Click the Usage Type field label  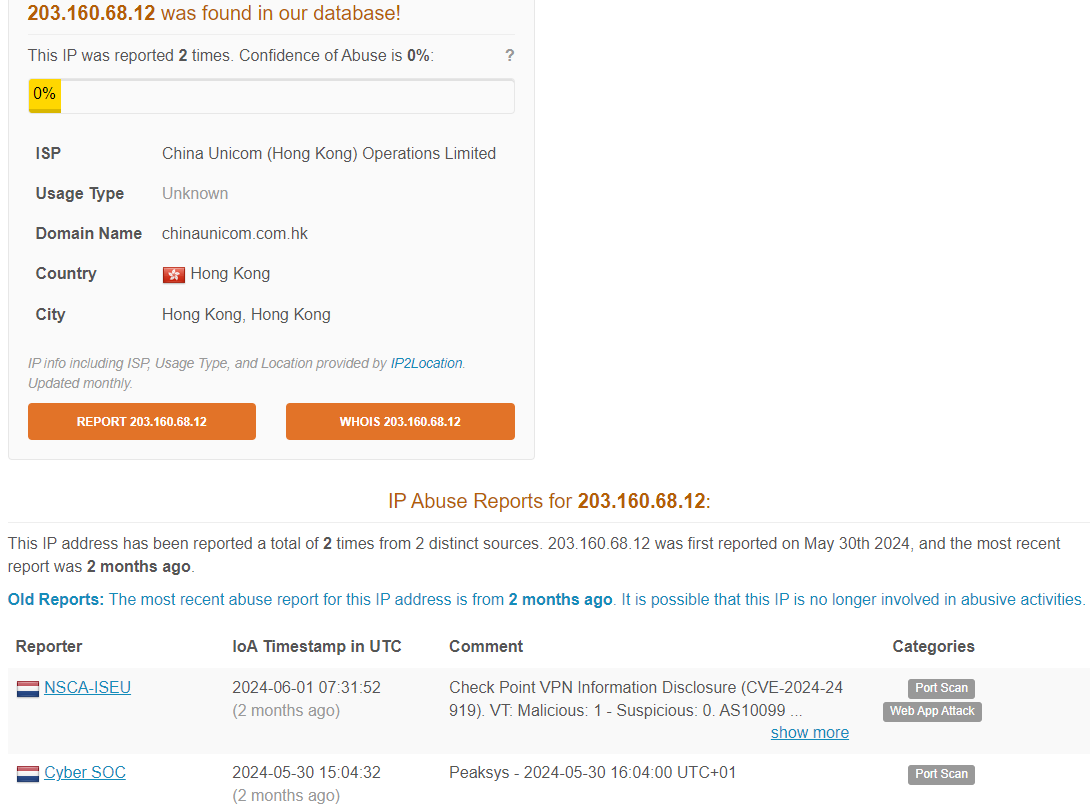tap(80, 193)
